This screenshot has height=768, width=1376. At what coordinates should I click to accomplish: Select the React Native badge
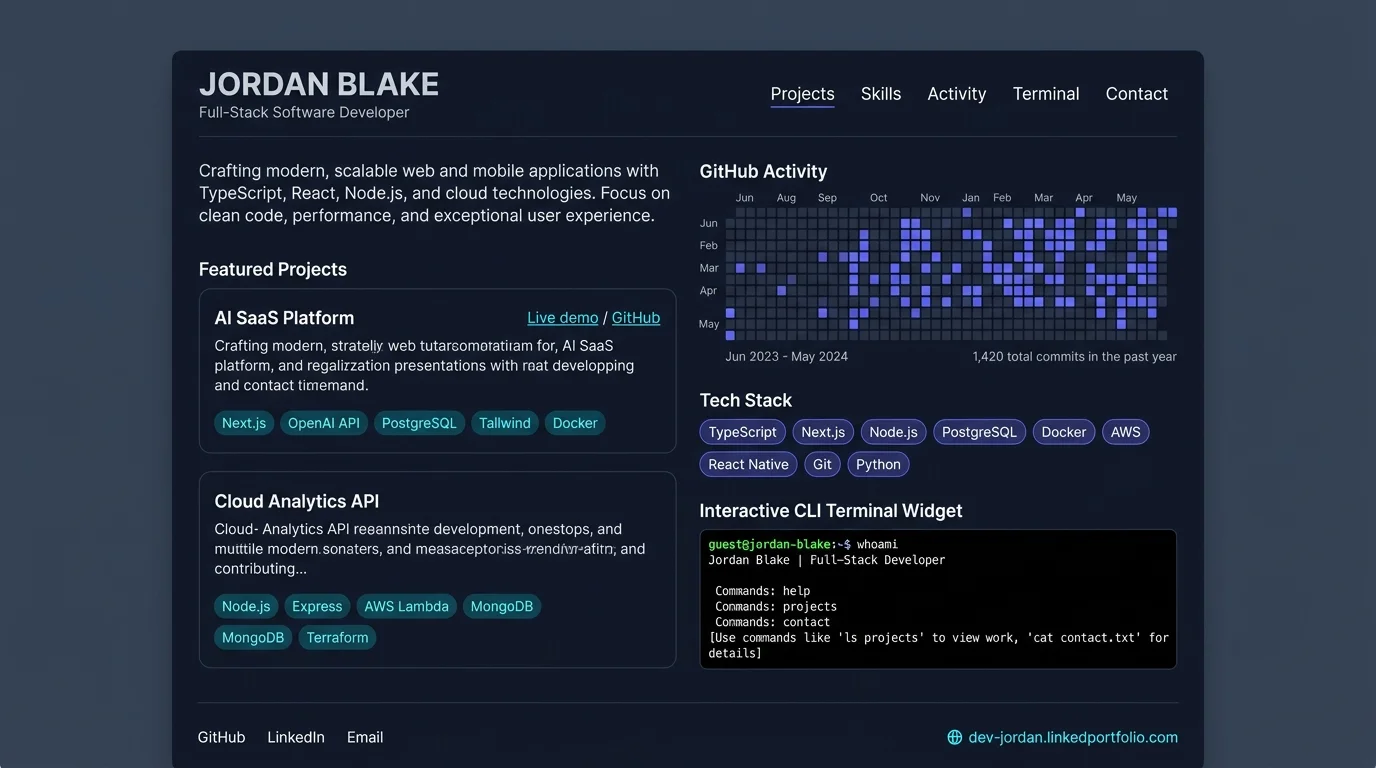(x=748, y=464)
